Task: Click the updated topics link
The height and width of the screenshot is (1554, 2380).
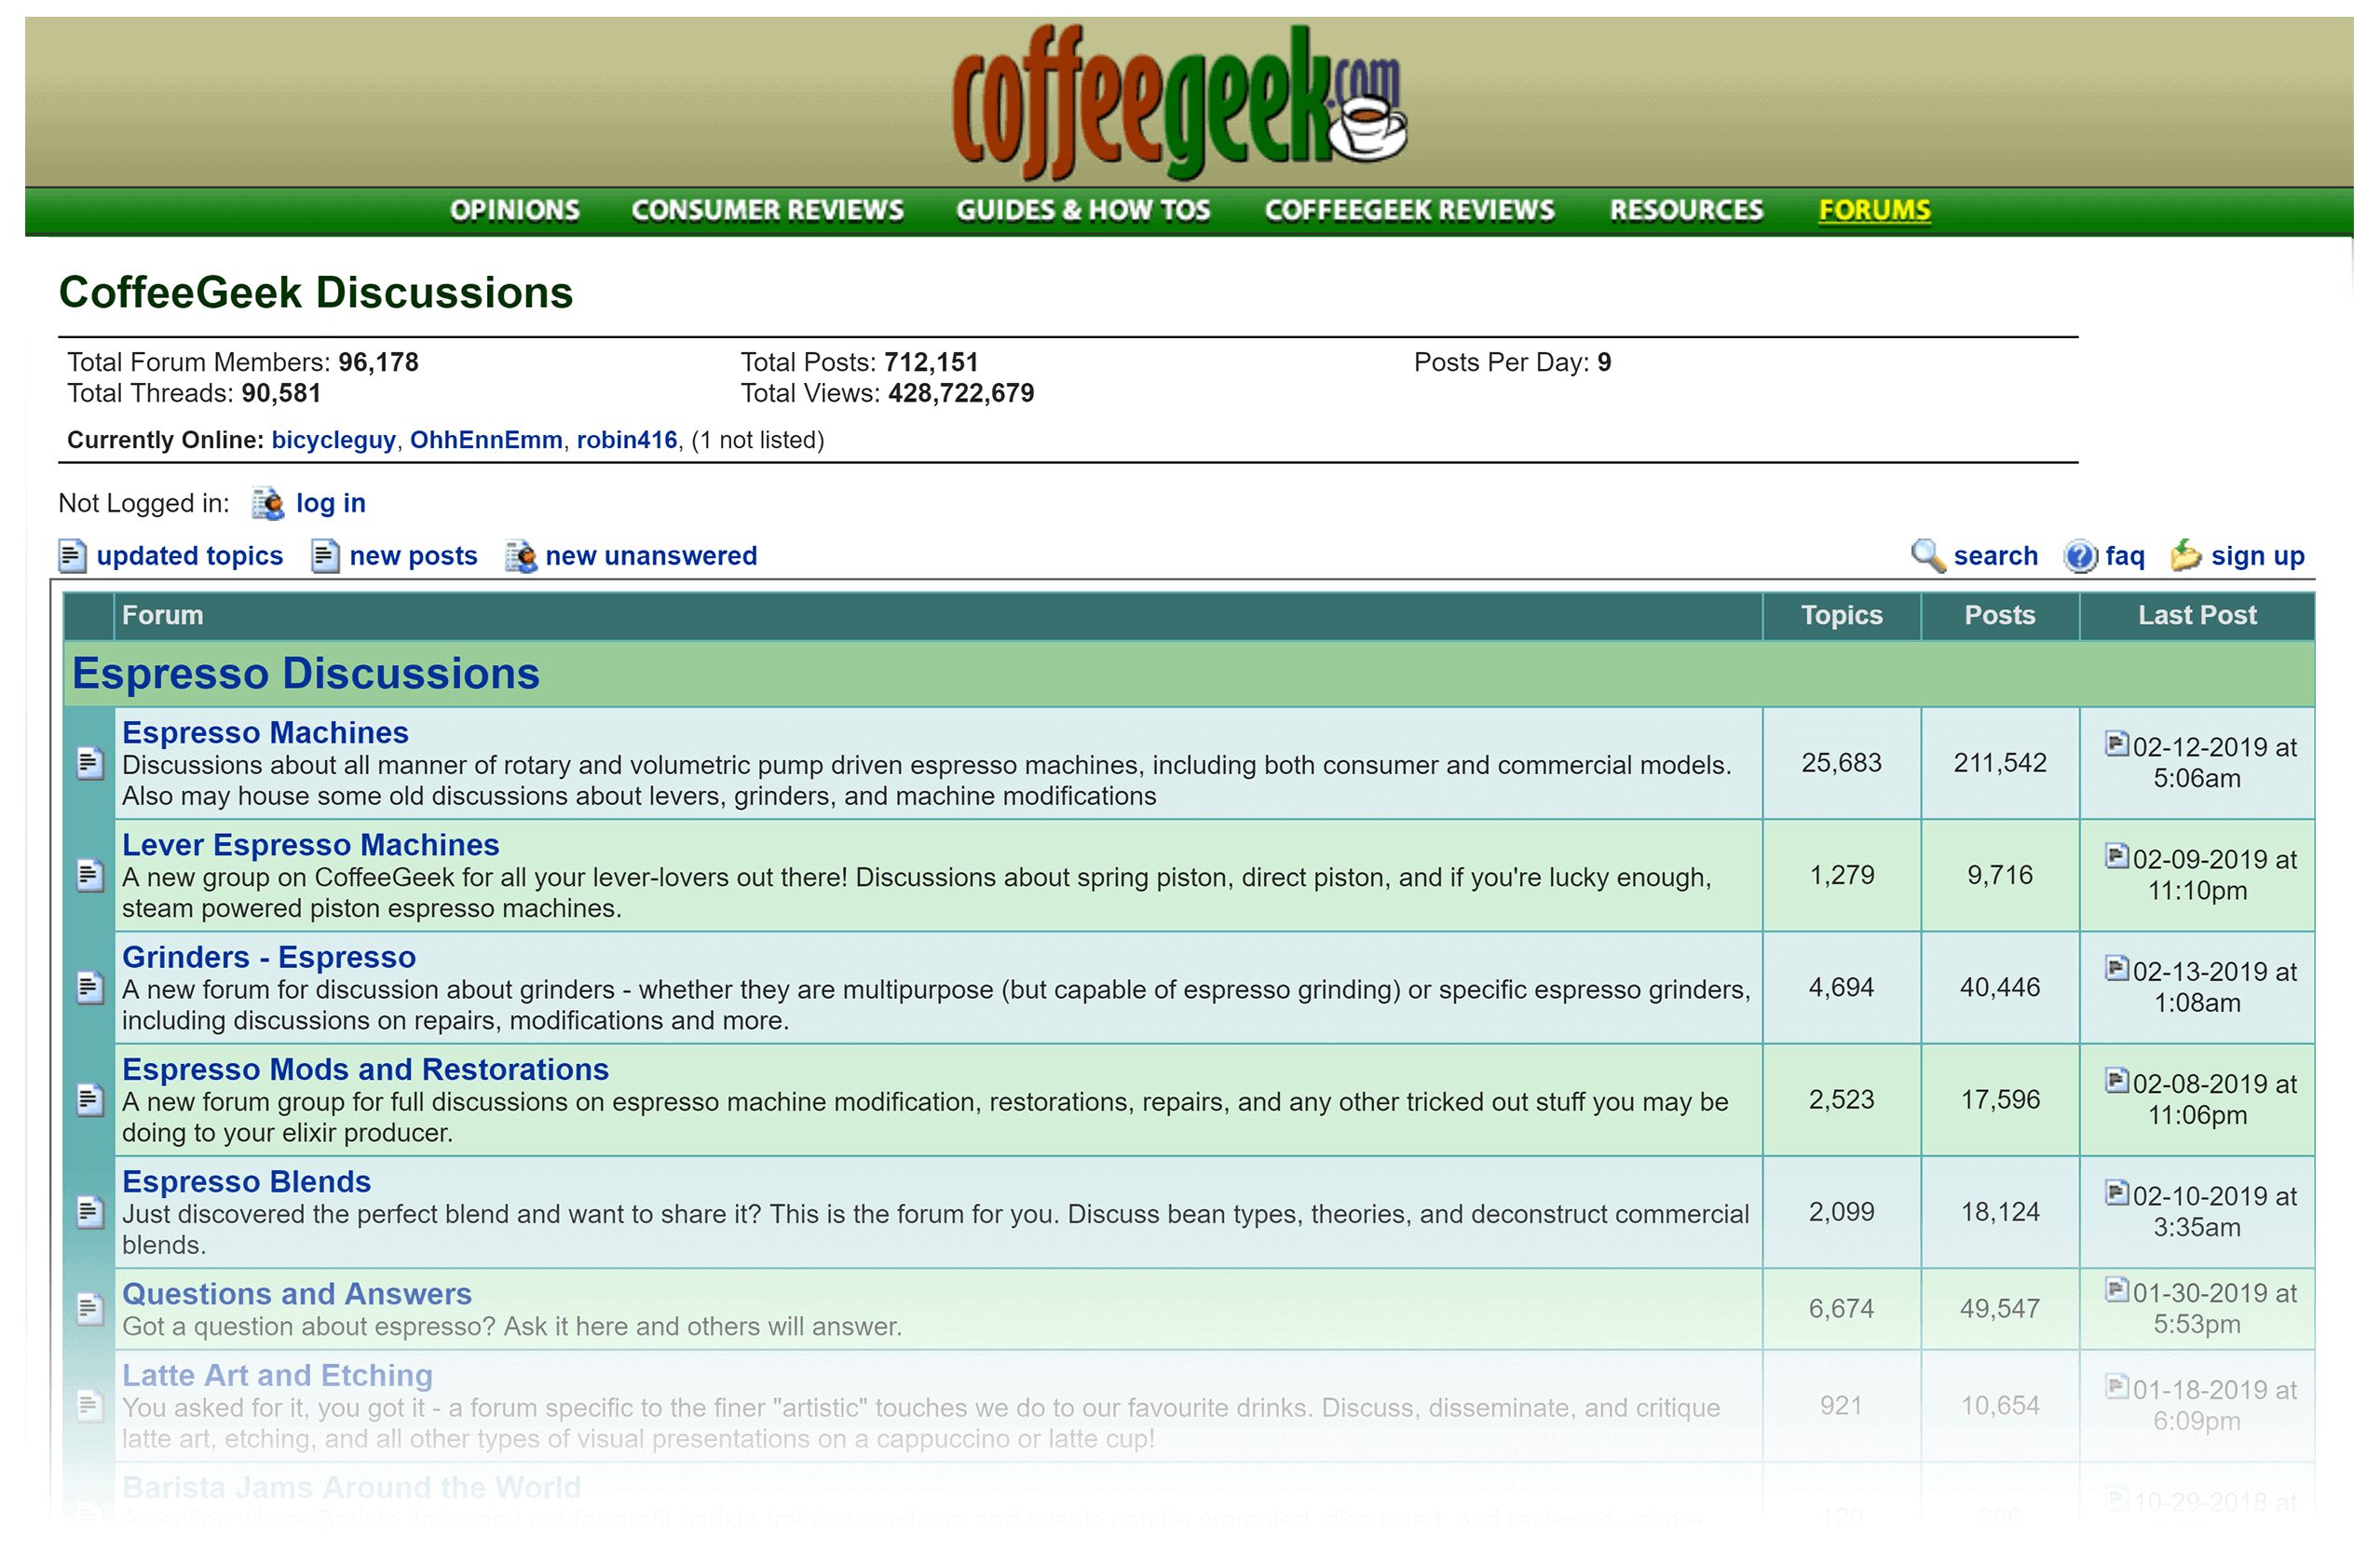Action: 190,557
